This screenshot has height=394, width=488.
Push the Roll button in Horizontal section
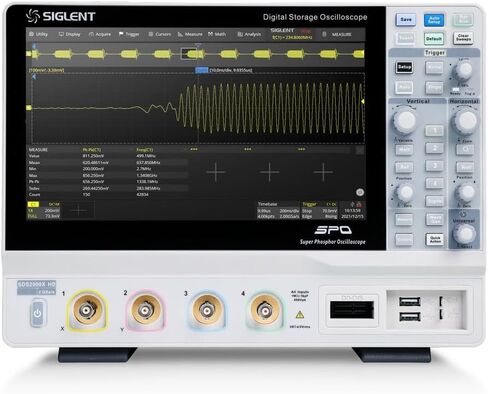pyautogui.click(x=465, y=167)
